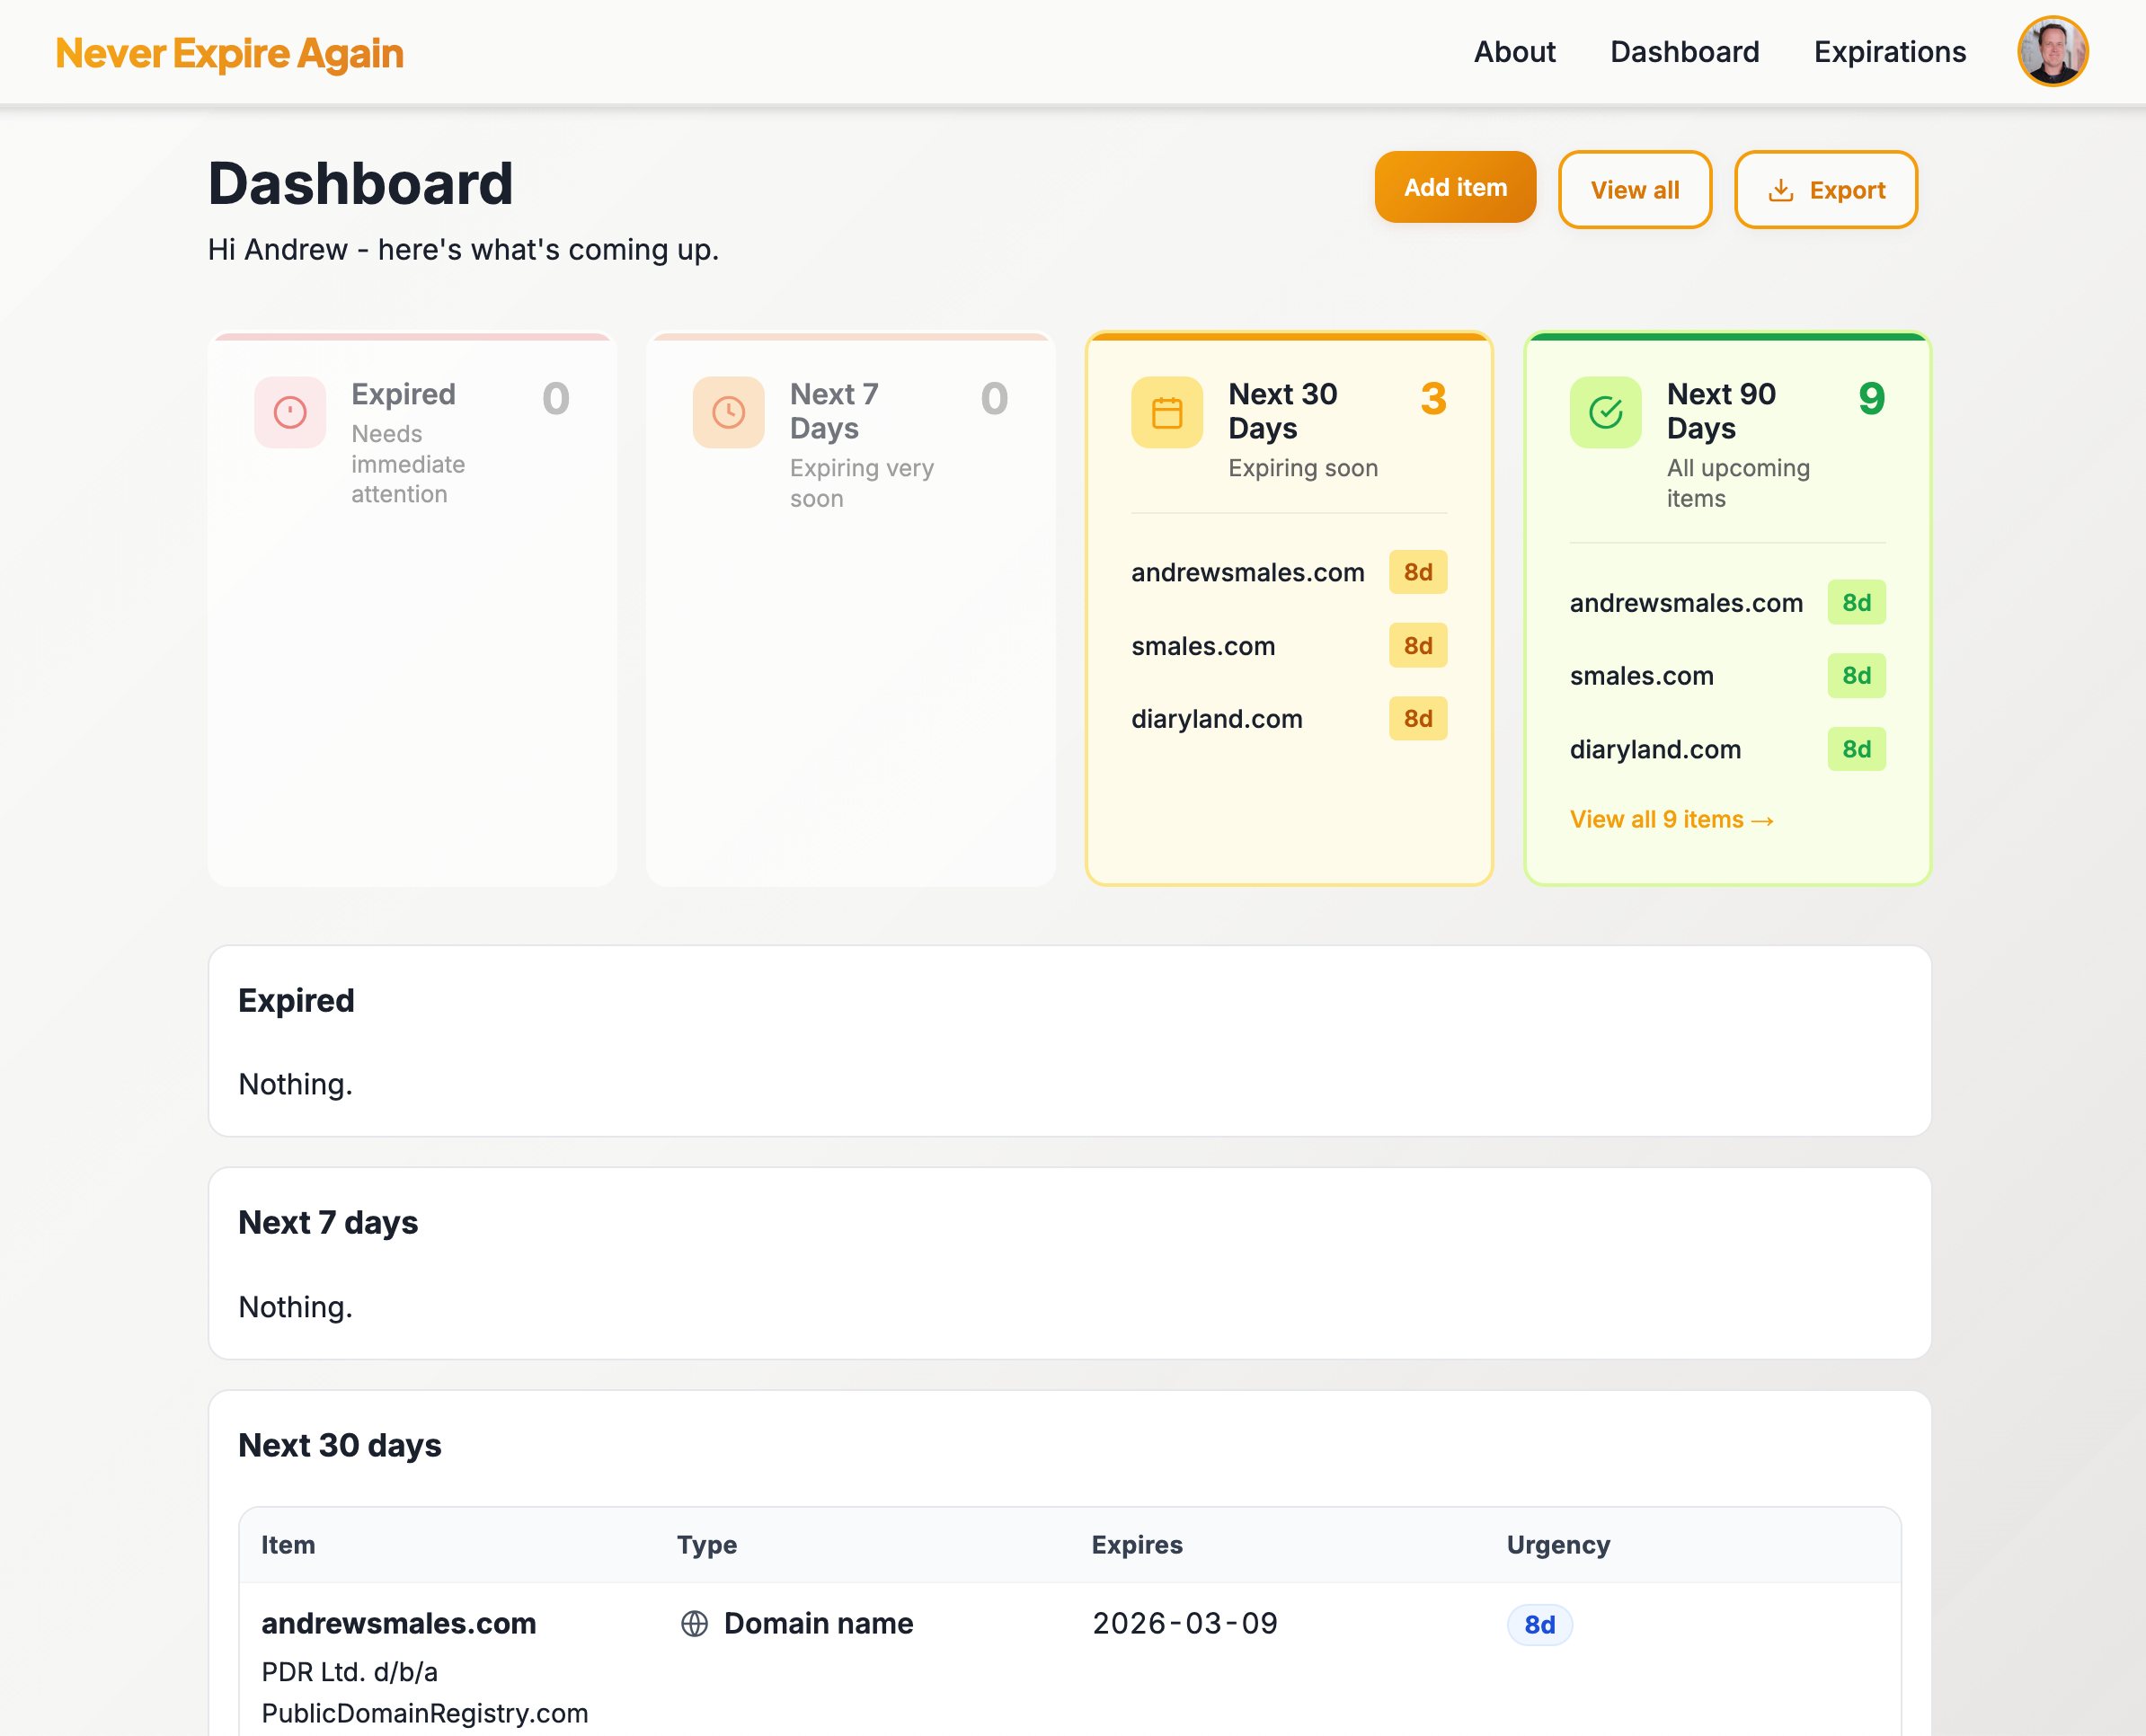Viewport: 2146px width, 1736px height.
Task: Follow the View all 9 items link
Action: (x=1671, y=819)
